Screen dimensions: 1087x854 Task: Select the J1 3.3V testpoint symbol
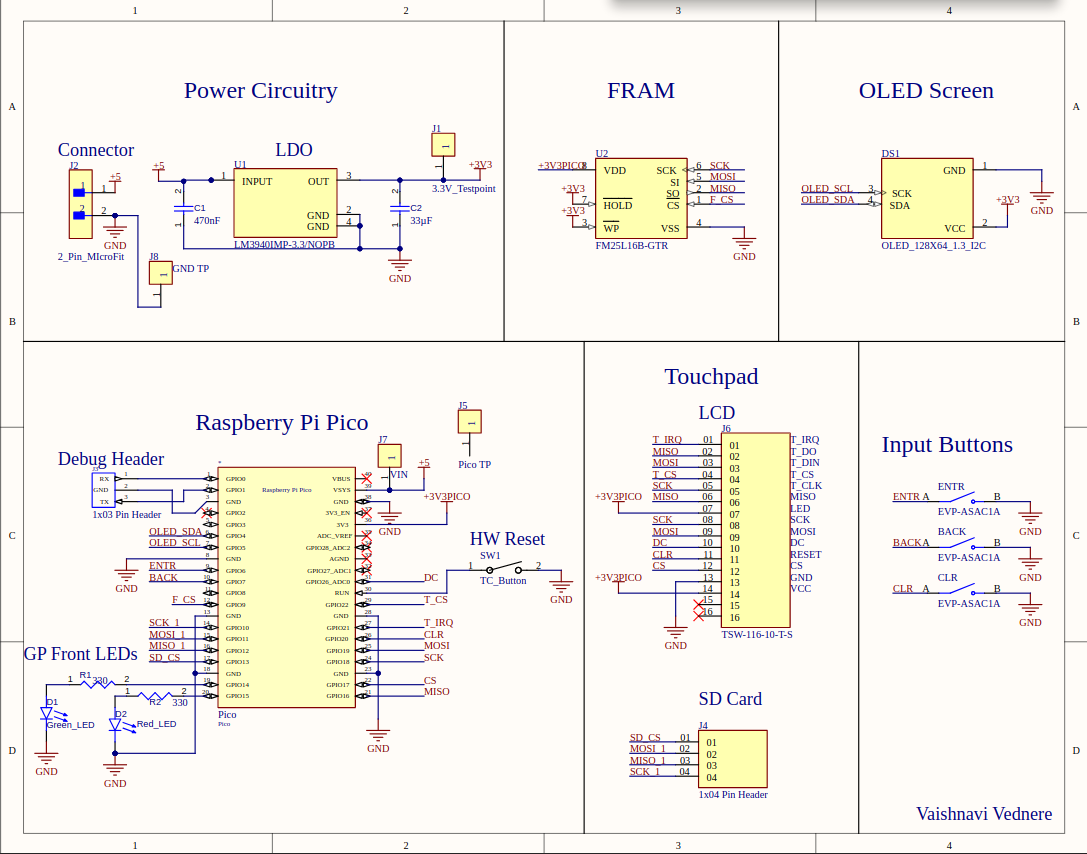443,145
